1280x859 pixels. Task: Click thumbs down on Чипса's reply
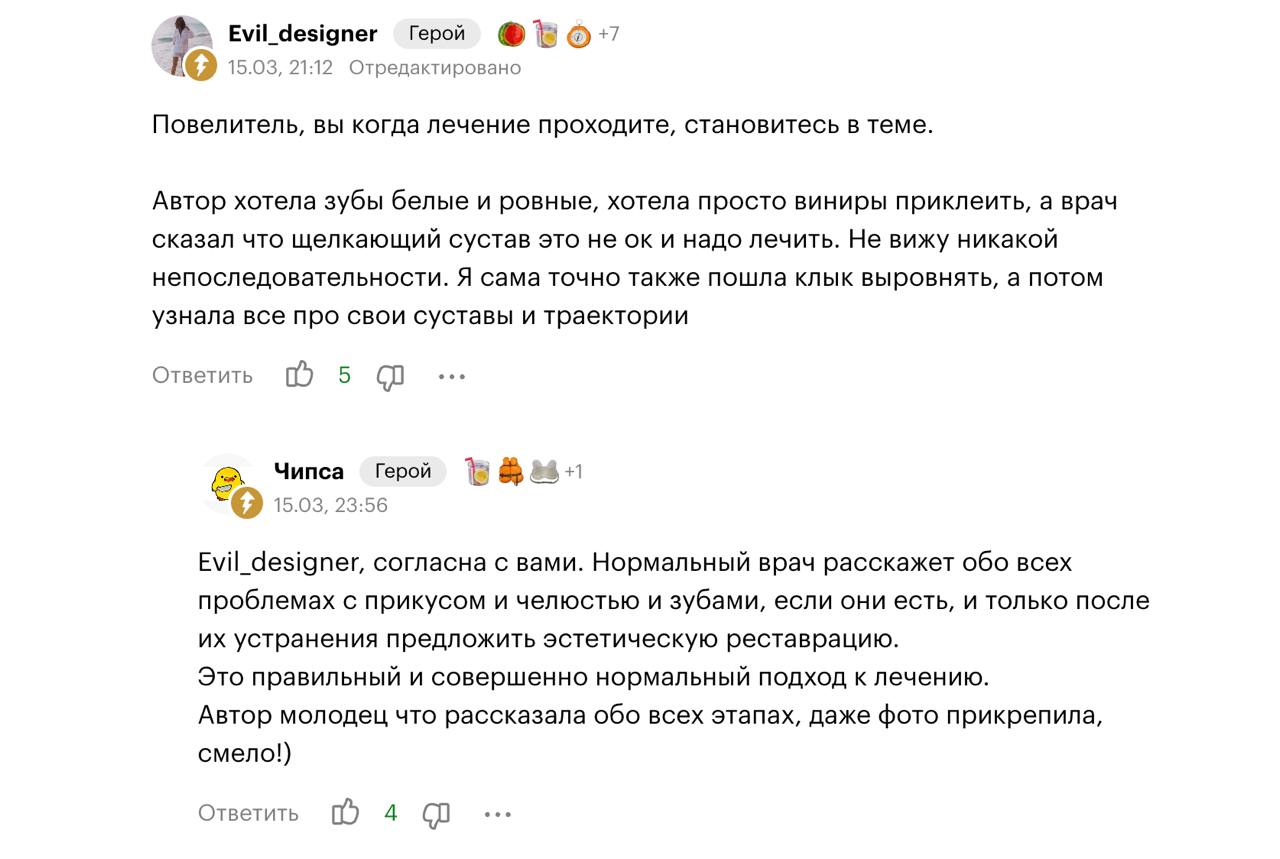[x=436, y=814]
